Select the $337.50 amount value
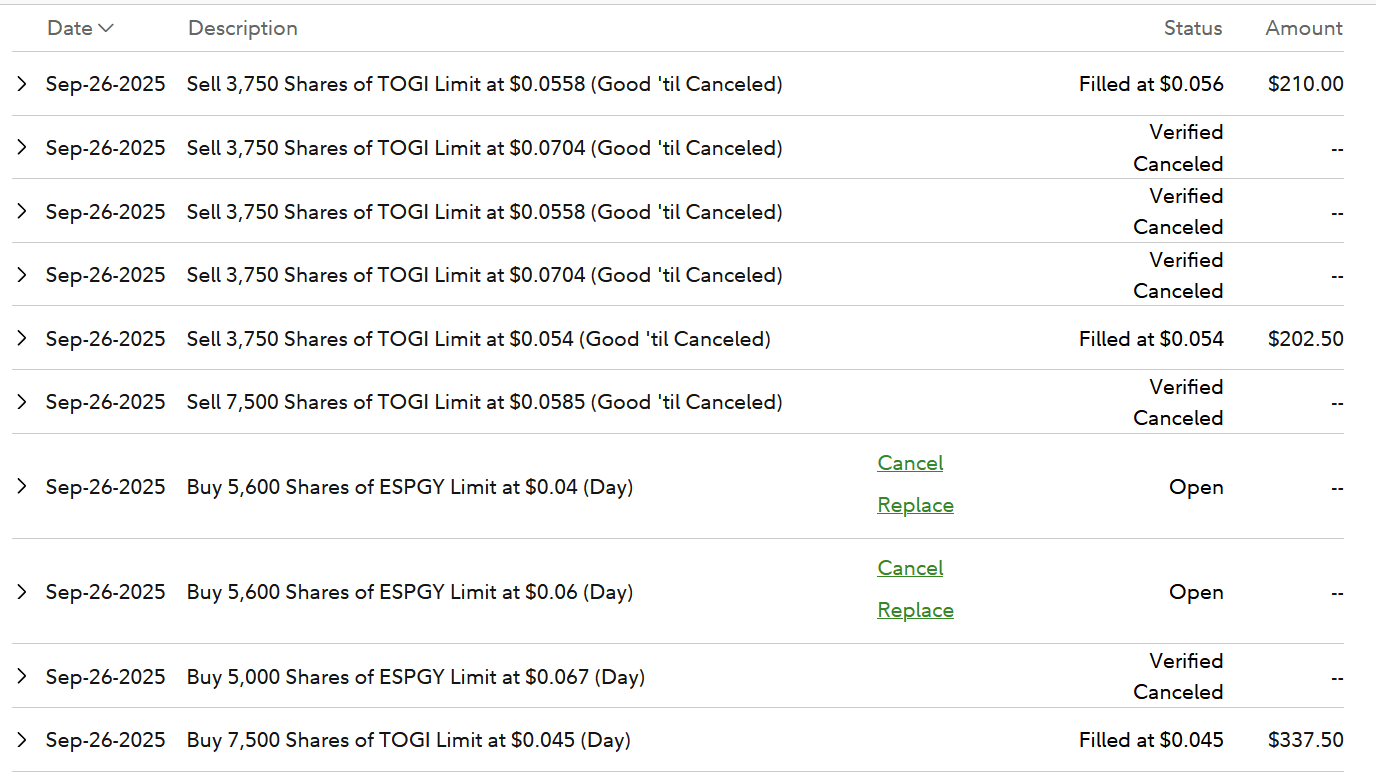 (1305, 740)
